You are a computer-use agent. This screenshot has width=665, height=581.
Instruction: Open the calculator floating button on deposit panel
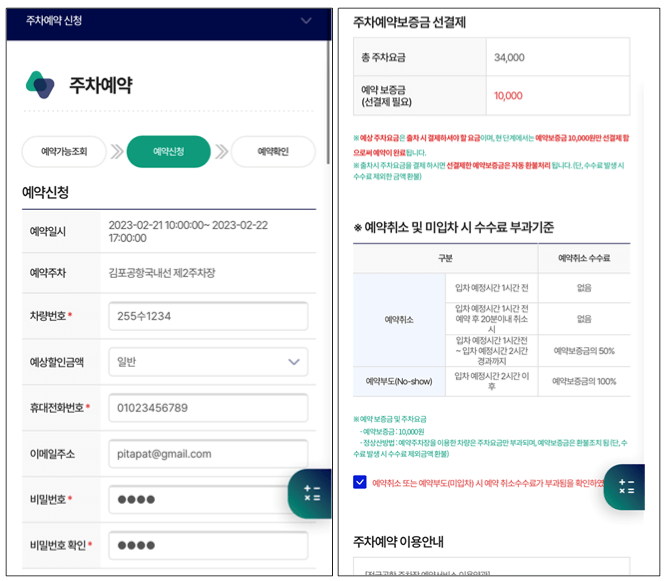(625, 487)
